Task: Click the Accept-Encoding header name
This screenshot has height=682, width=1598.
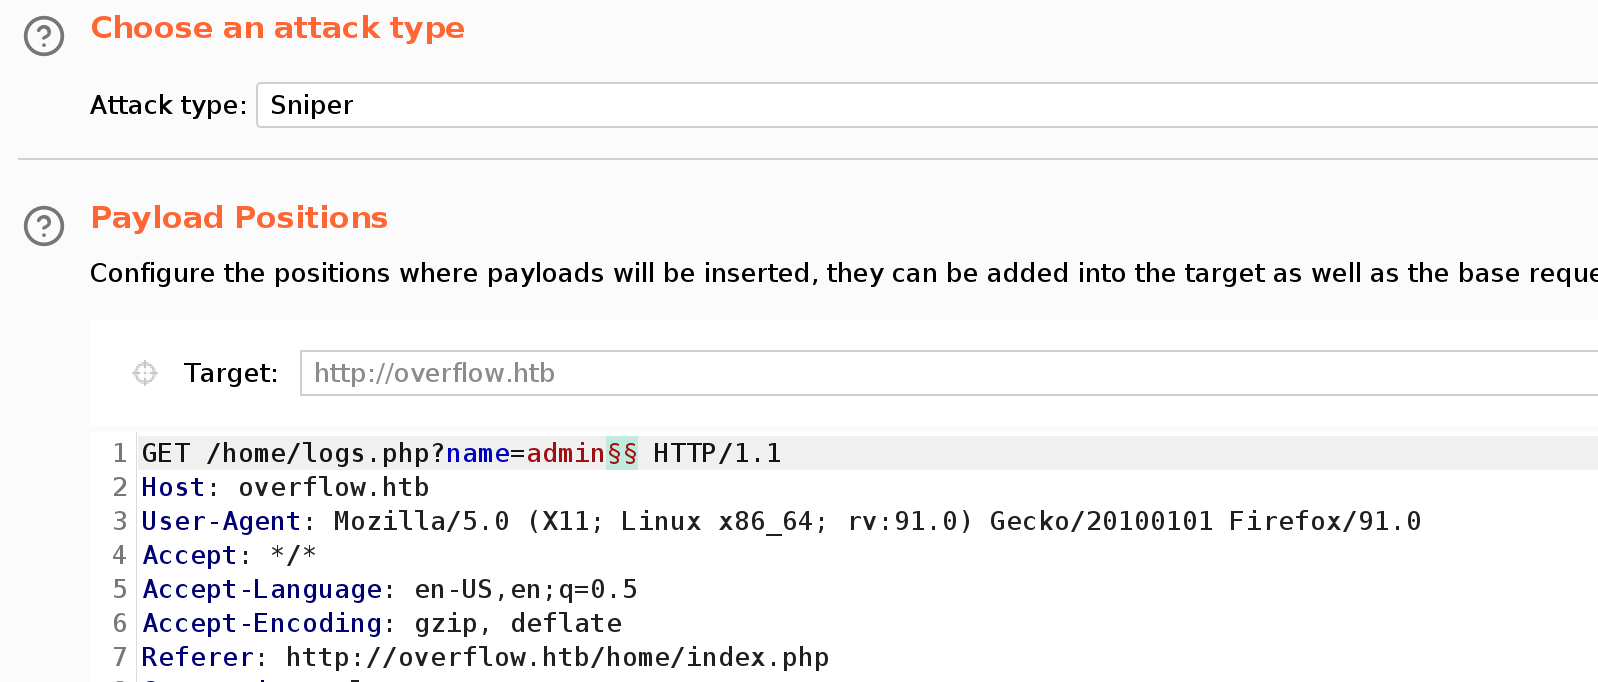Action: (261, 624)
